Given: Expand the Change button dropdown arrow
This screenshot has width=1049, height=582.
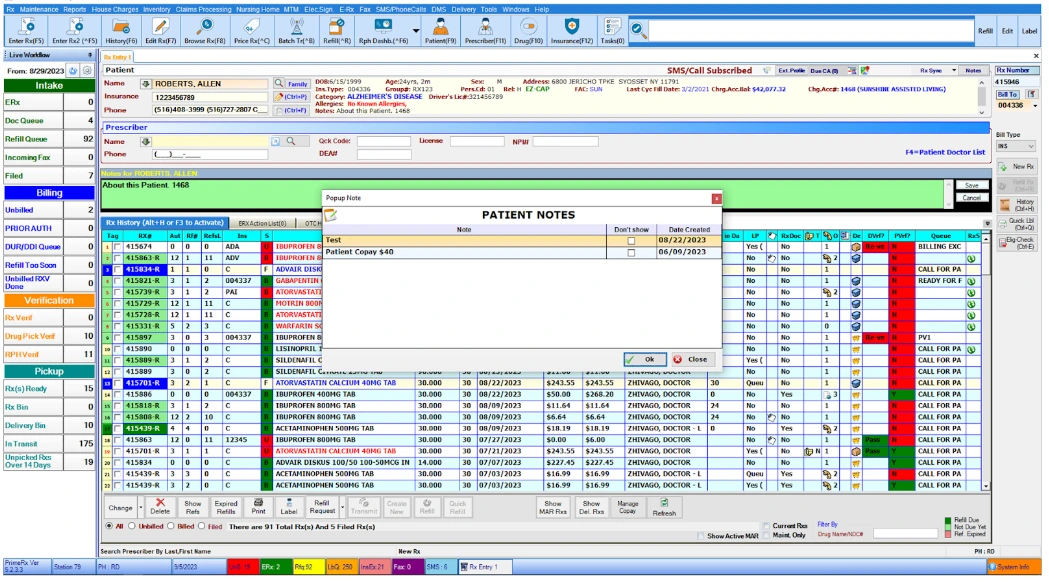Looking at the screenshot, I should tap(140, 508).
